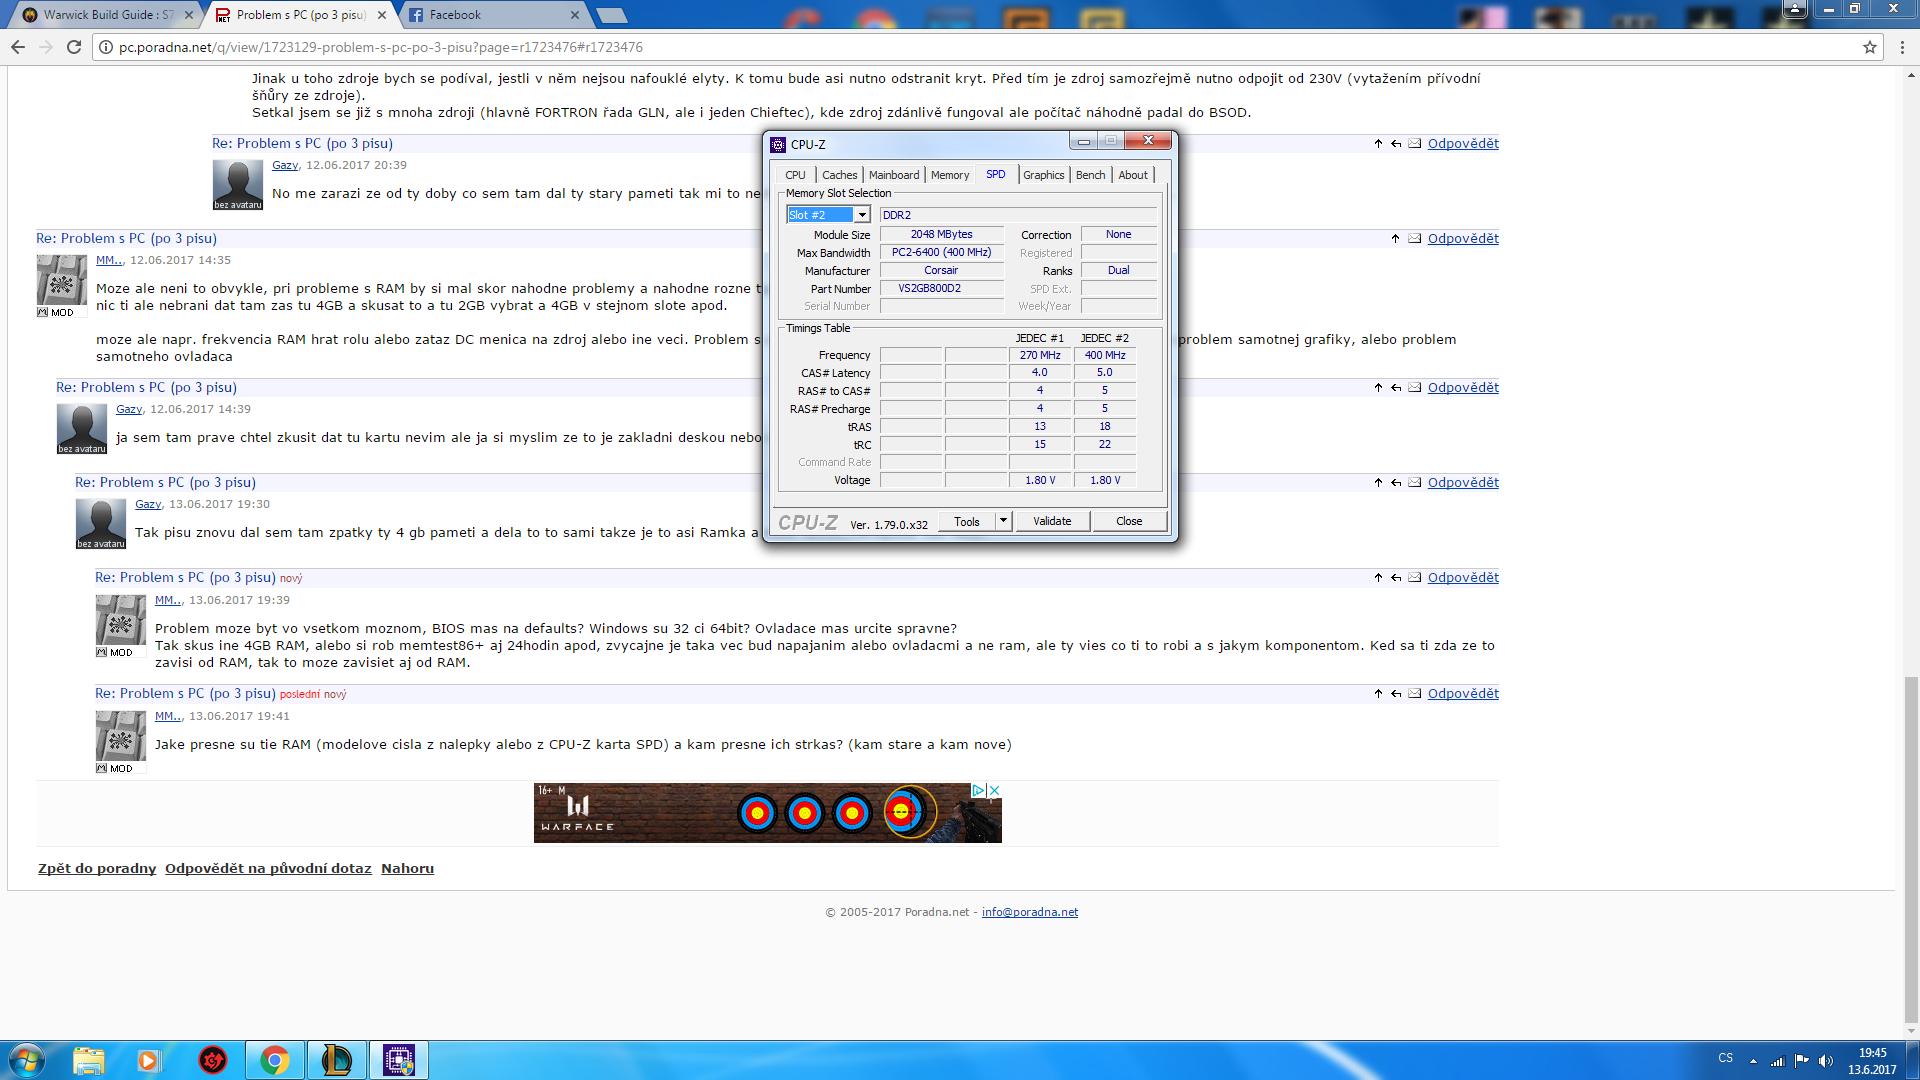Switch to the Facebook browser tab
Image resolution: width=1920 pixels, height=1080 pixels.
pos(455,15)
